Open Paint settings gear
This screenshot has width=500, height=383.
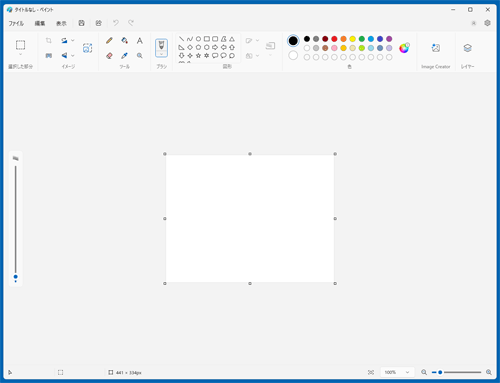click(487, 23)
